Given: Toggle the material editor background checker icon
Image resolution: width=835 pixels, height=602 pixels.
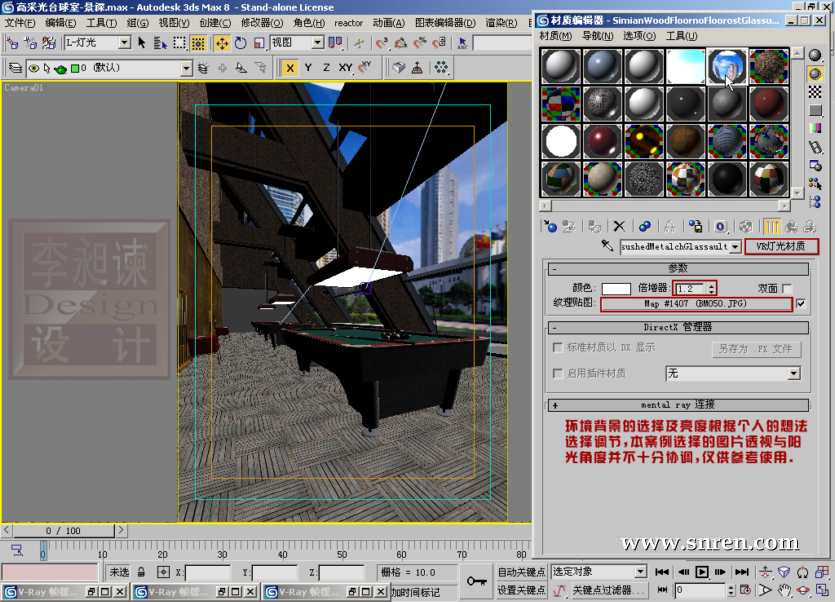Looking at the screenshot, I should click(x=815, y=92).
